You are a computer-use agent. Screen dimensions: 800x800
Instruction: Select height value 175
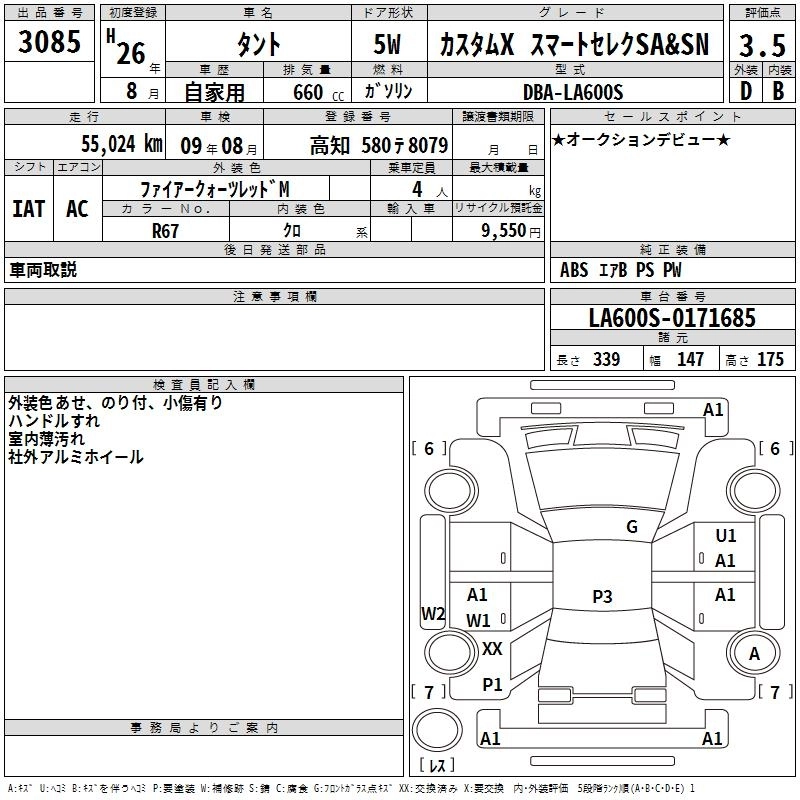[x=770, y=360]
